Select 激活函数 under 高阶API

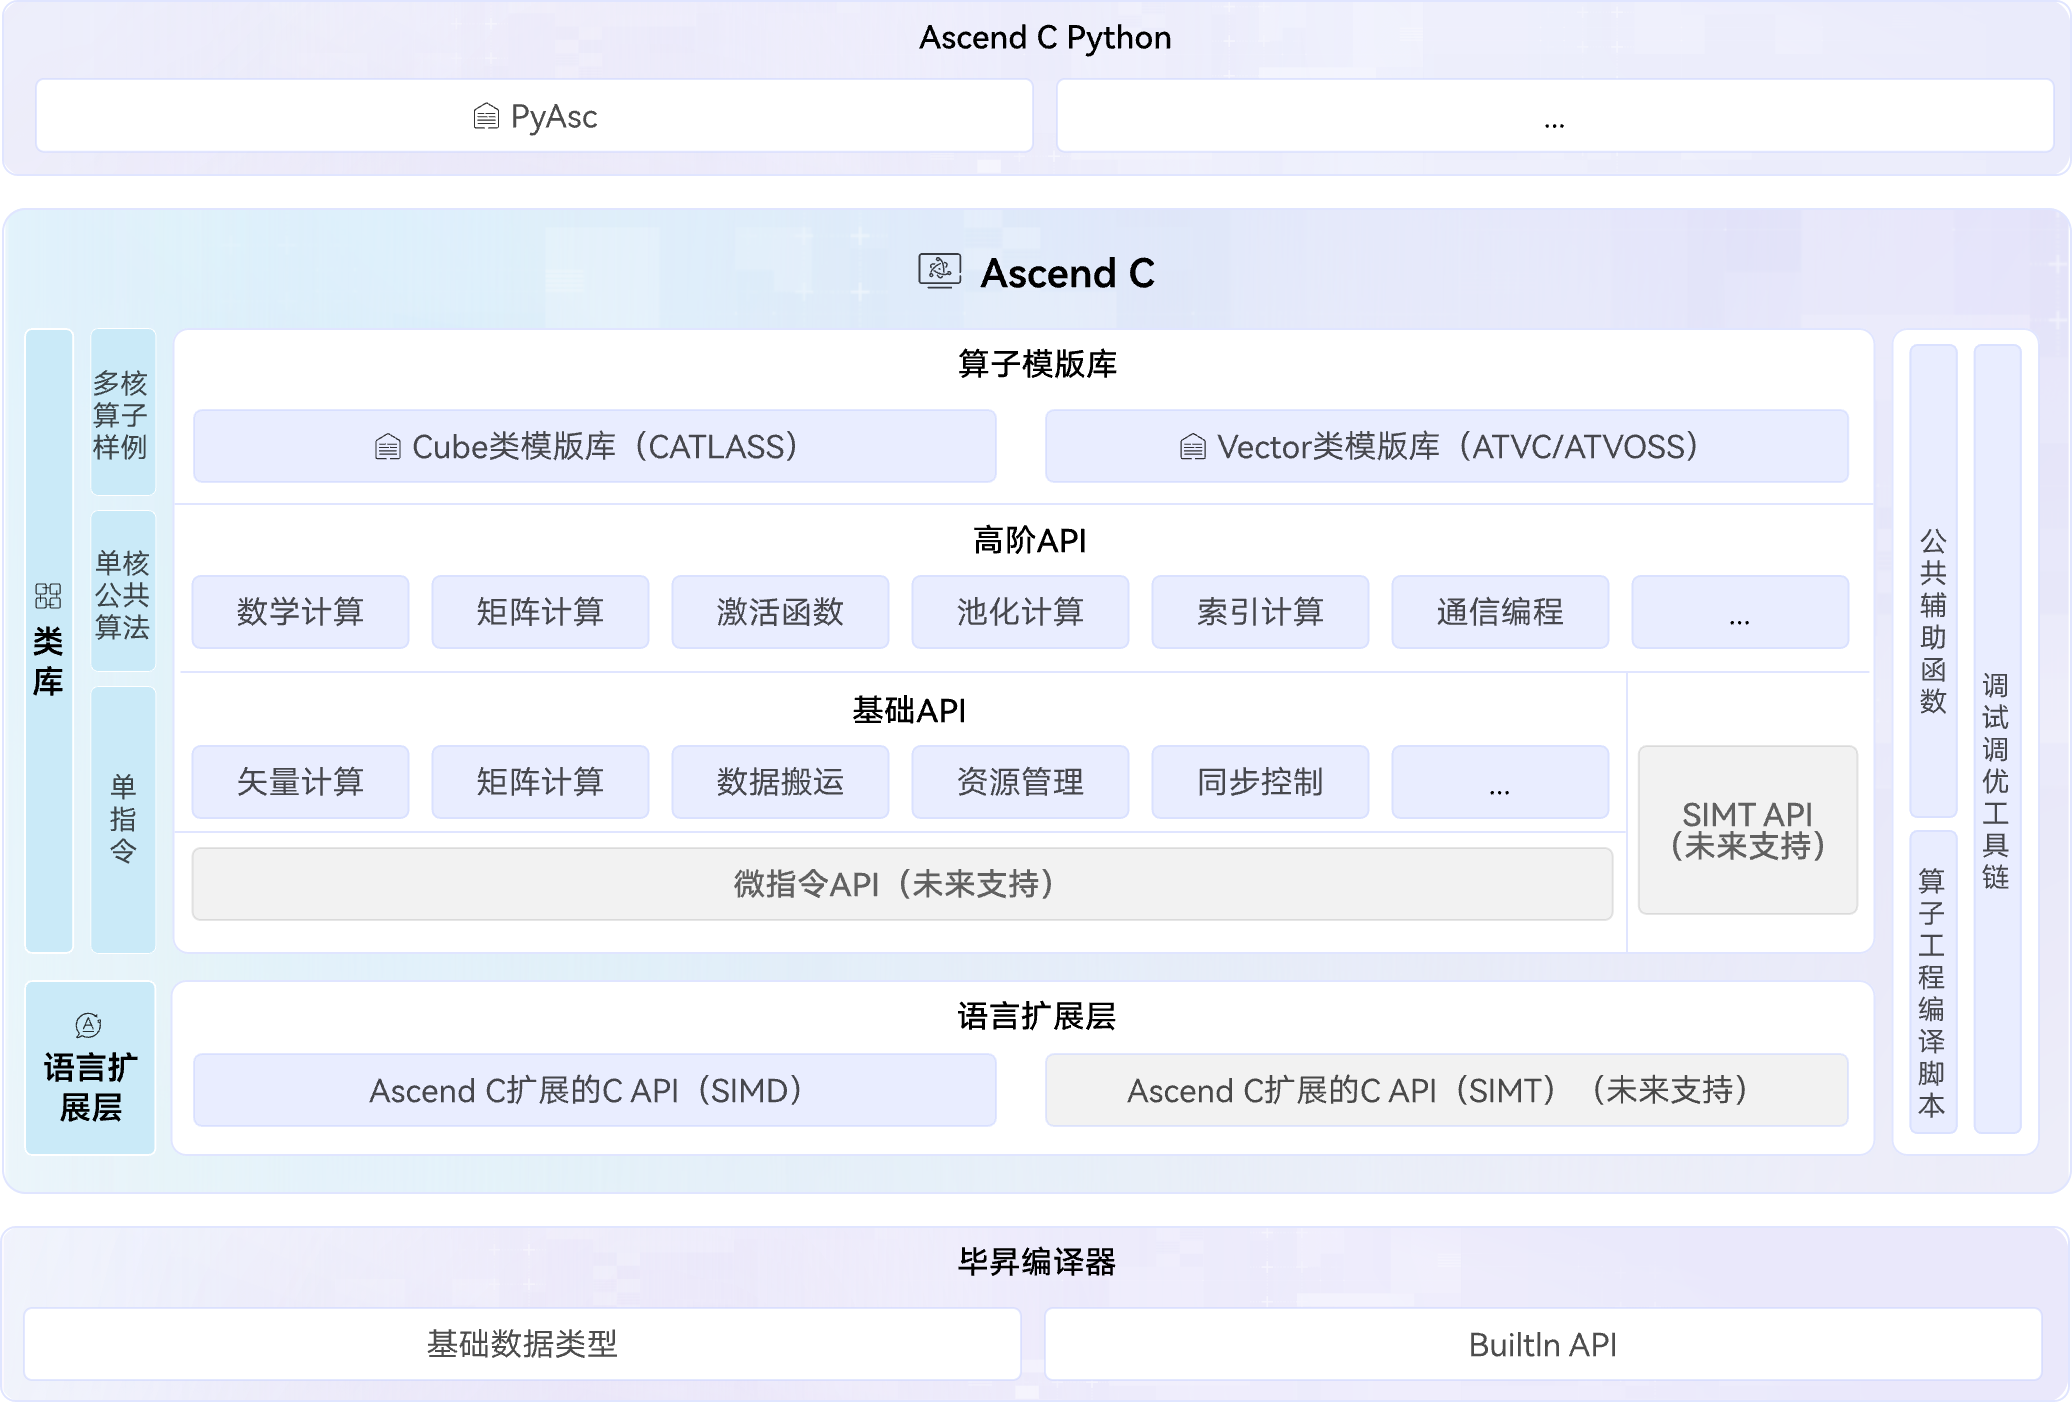780,612
